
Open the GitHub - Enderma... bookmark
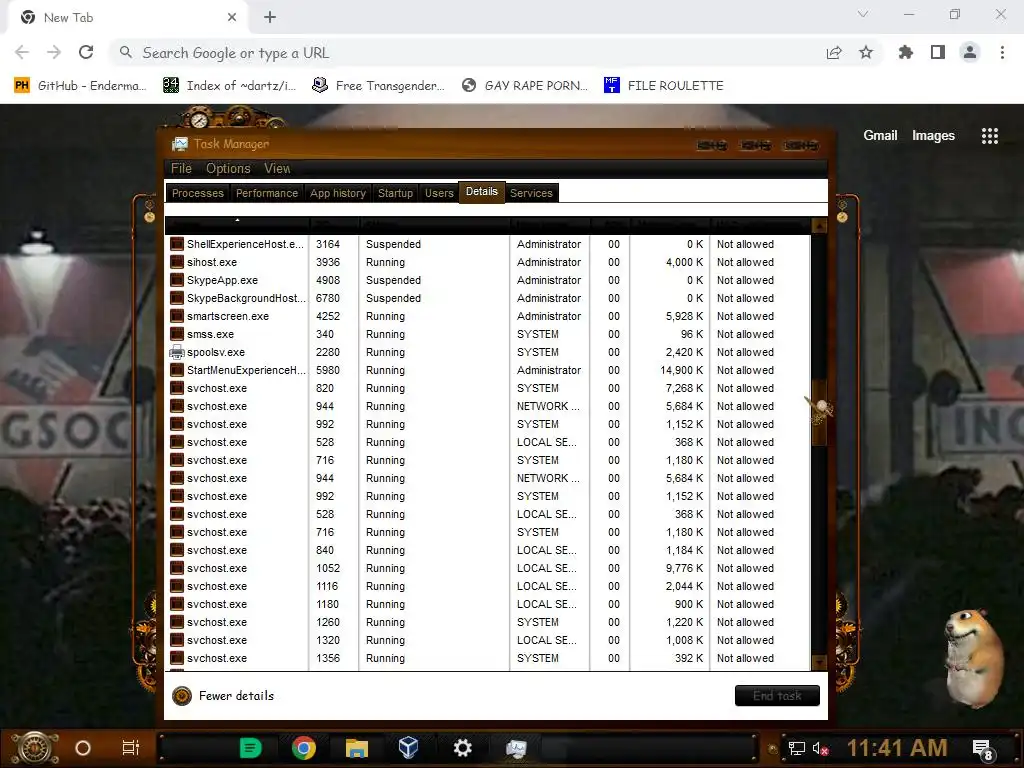coord(80,86)
